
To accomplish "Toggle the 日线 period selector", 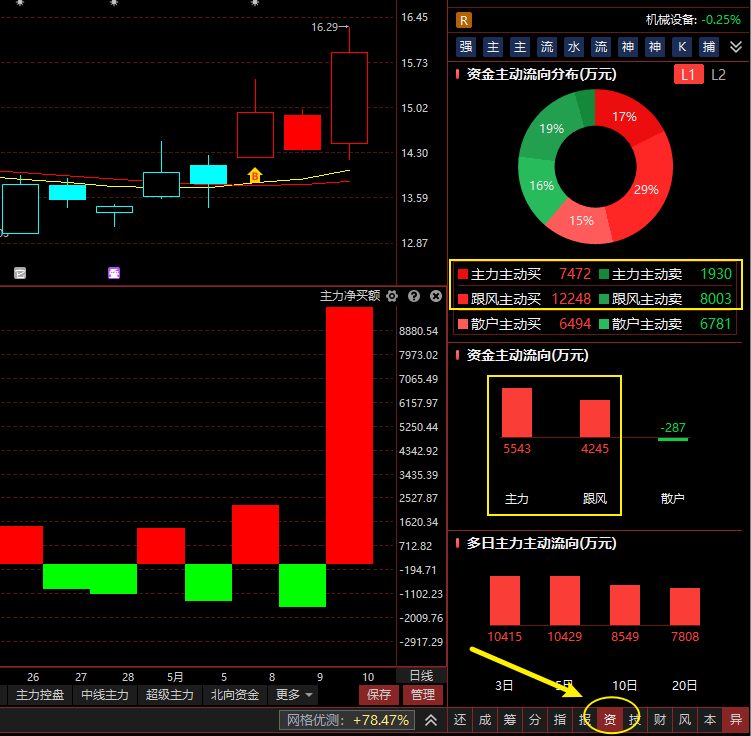I will (x=421, y=676).
